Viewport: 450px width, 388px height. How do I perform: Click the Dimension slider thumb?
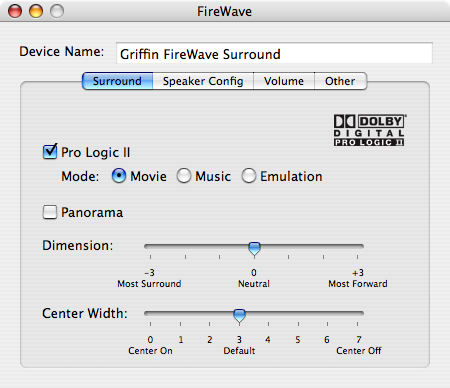pyautogui.click(x=254, y=249)
